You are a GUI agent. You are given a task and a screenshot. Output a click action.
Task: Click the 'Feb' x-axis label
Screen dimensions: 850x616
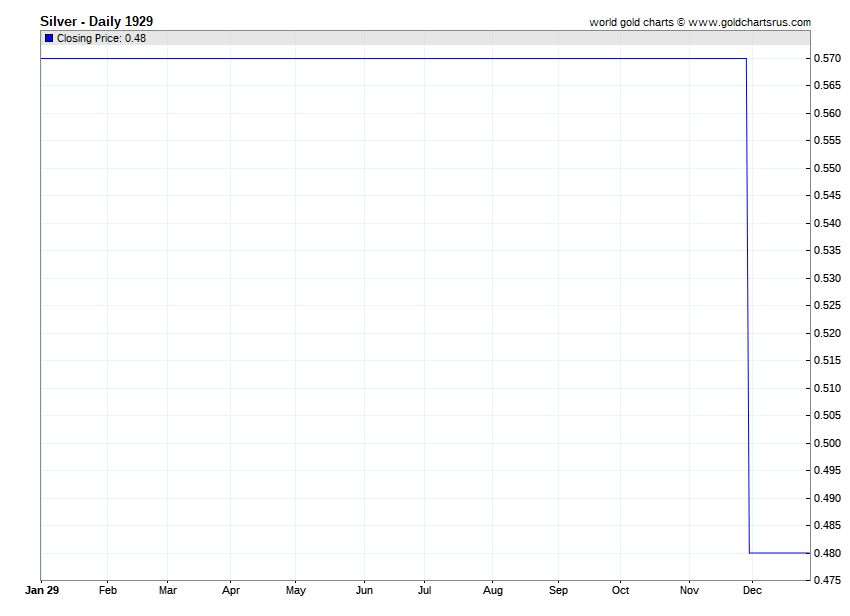107,590
